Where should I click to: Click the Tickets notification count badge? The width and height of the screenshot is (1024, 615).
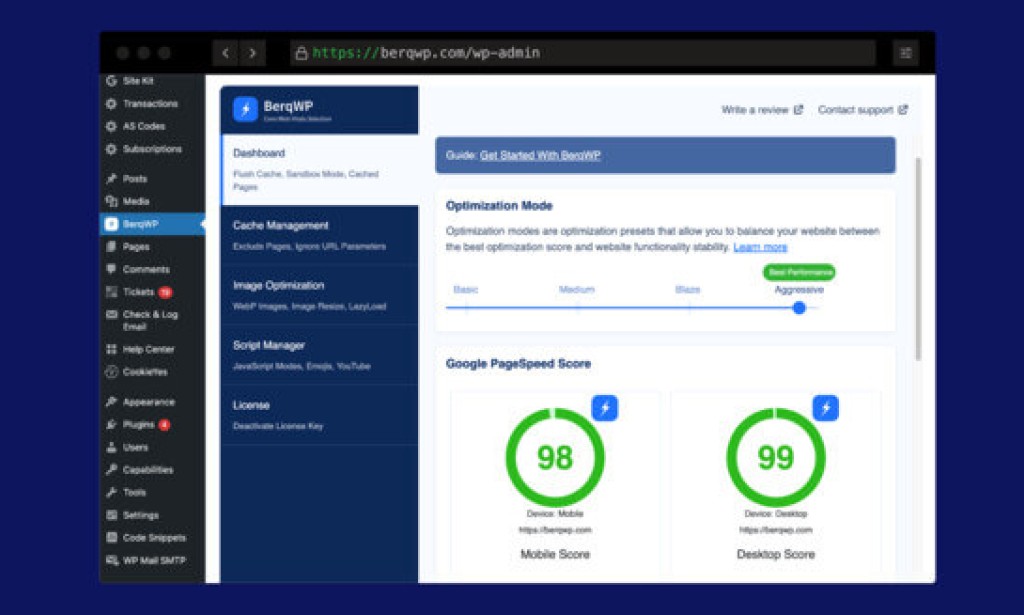pyautogui.click(x=165, y=292)
